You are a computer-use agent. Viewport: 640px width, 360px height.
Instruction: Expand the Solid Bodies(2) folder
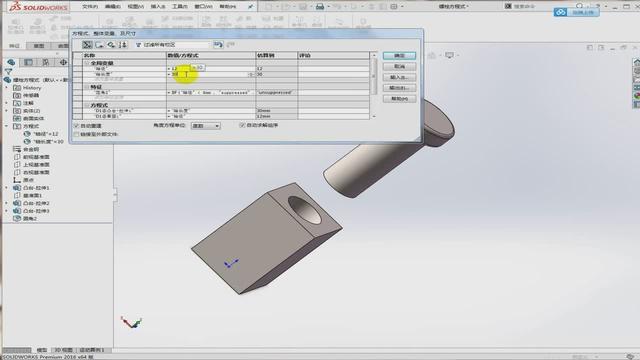click(x=7, y=111)
